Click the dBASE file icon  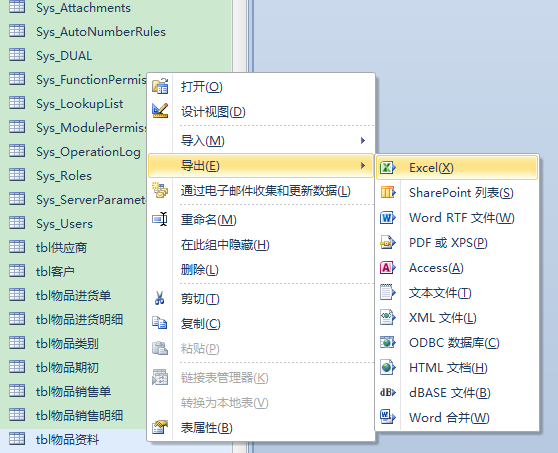388,393
